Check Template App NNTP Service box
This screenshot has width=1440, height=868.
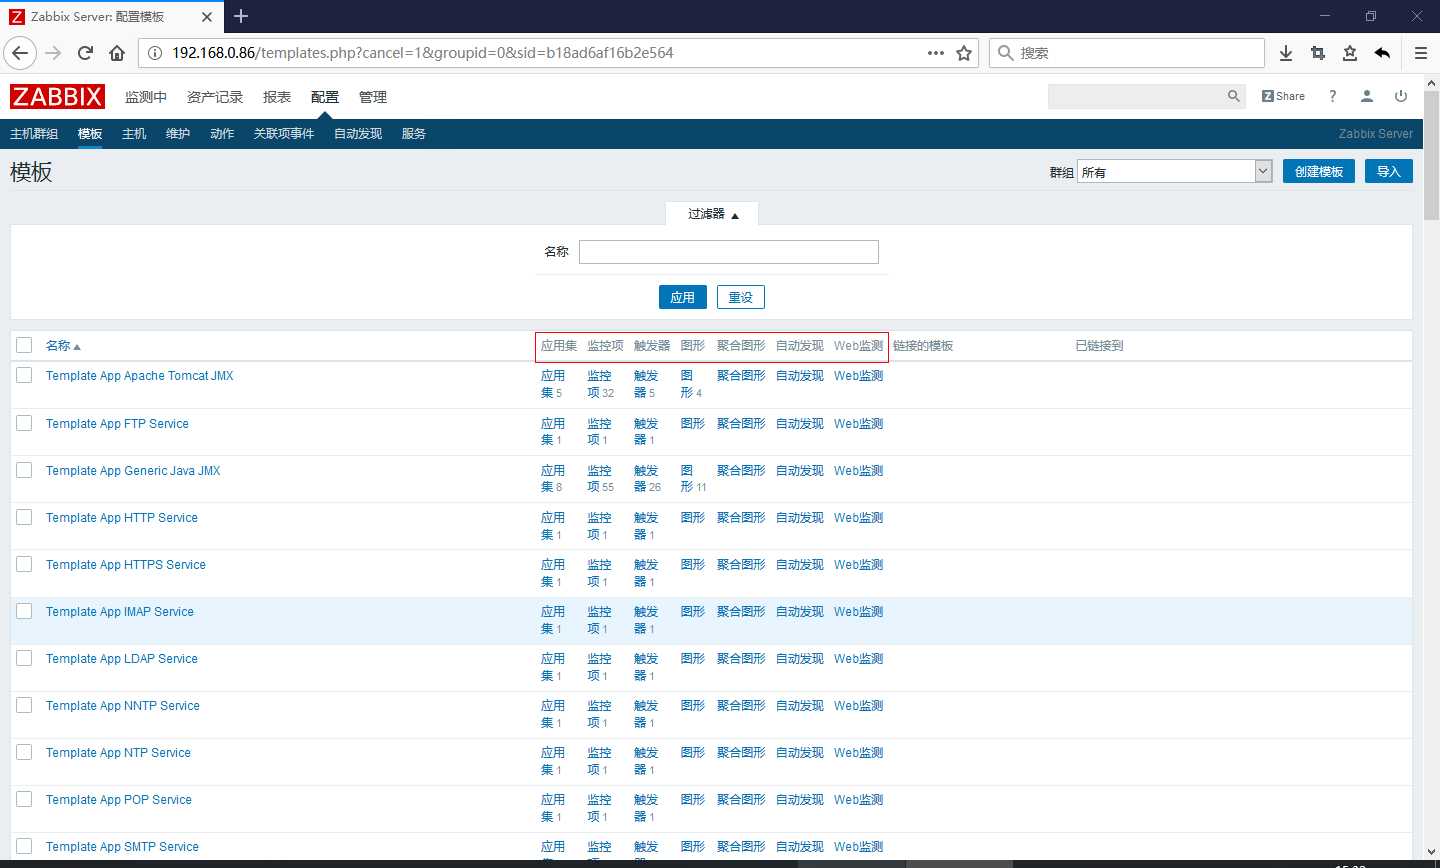[x=24, y=705]
